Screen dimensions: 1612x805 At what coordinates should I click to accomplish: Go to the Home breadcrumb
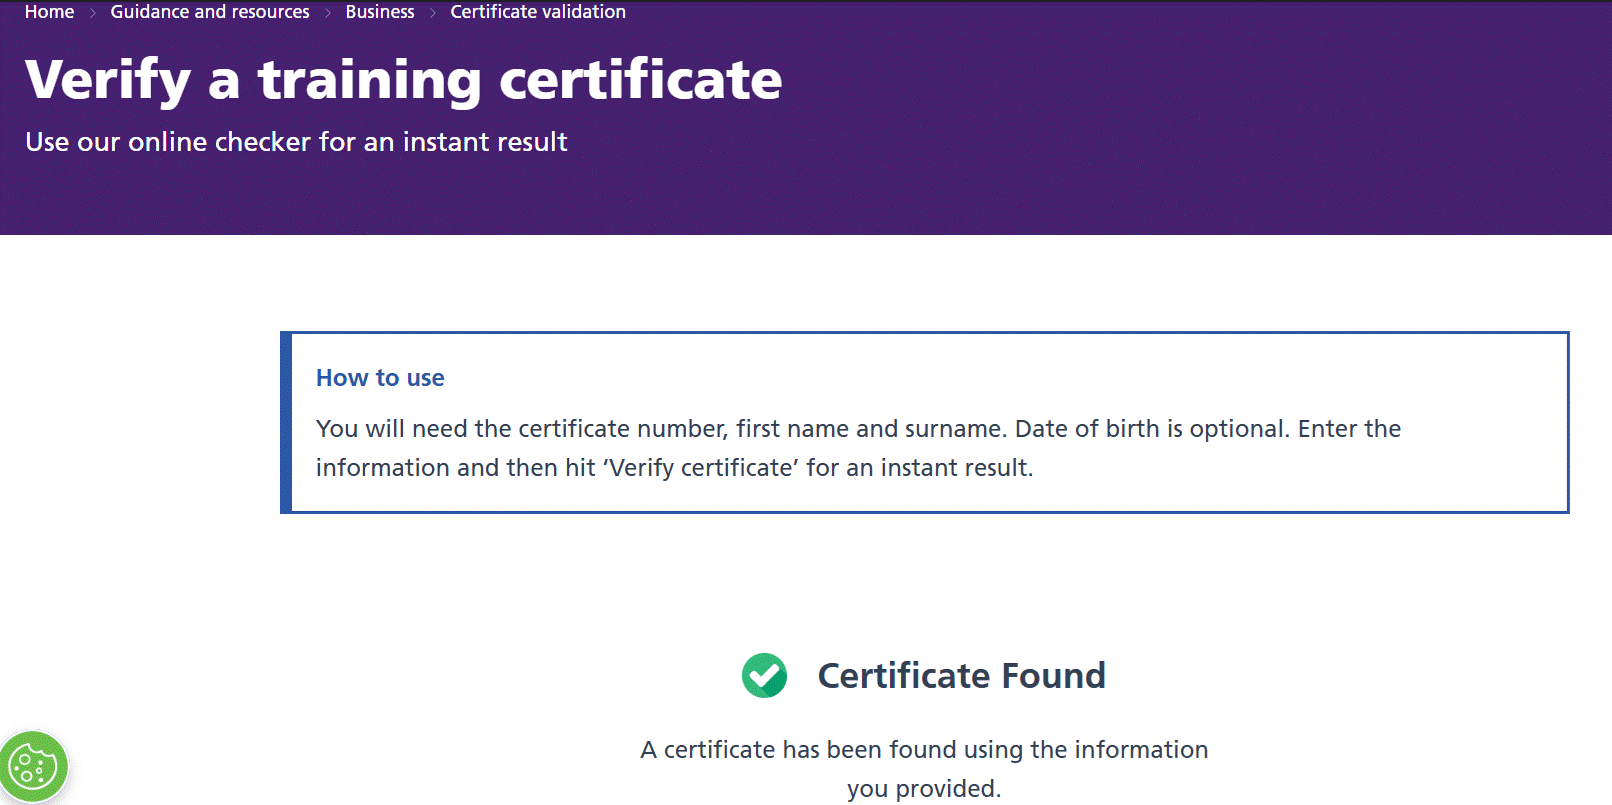pos(49,12)
